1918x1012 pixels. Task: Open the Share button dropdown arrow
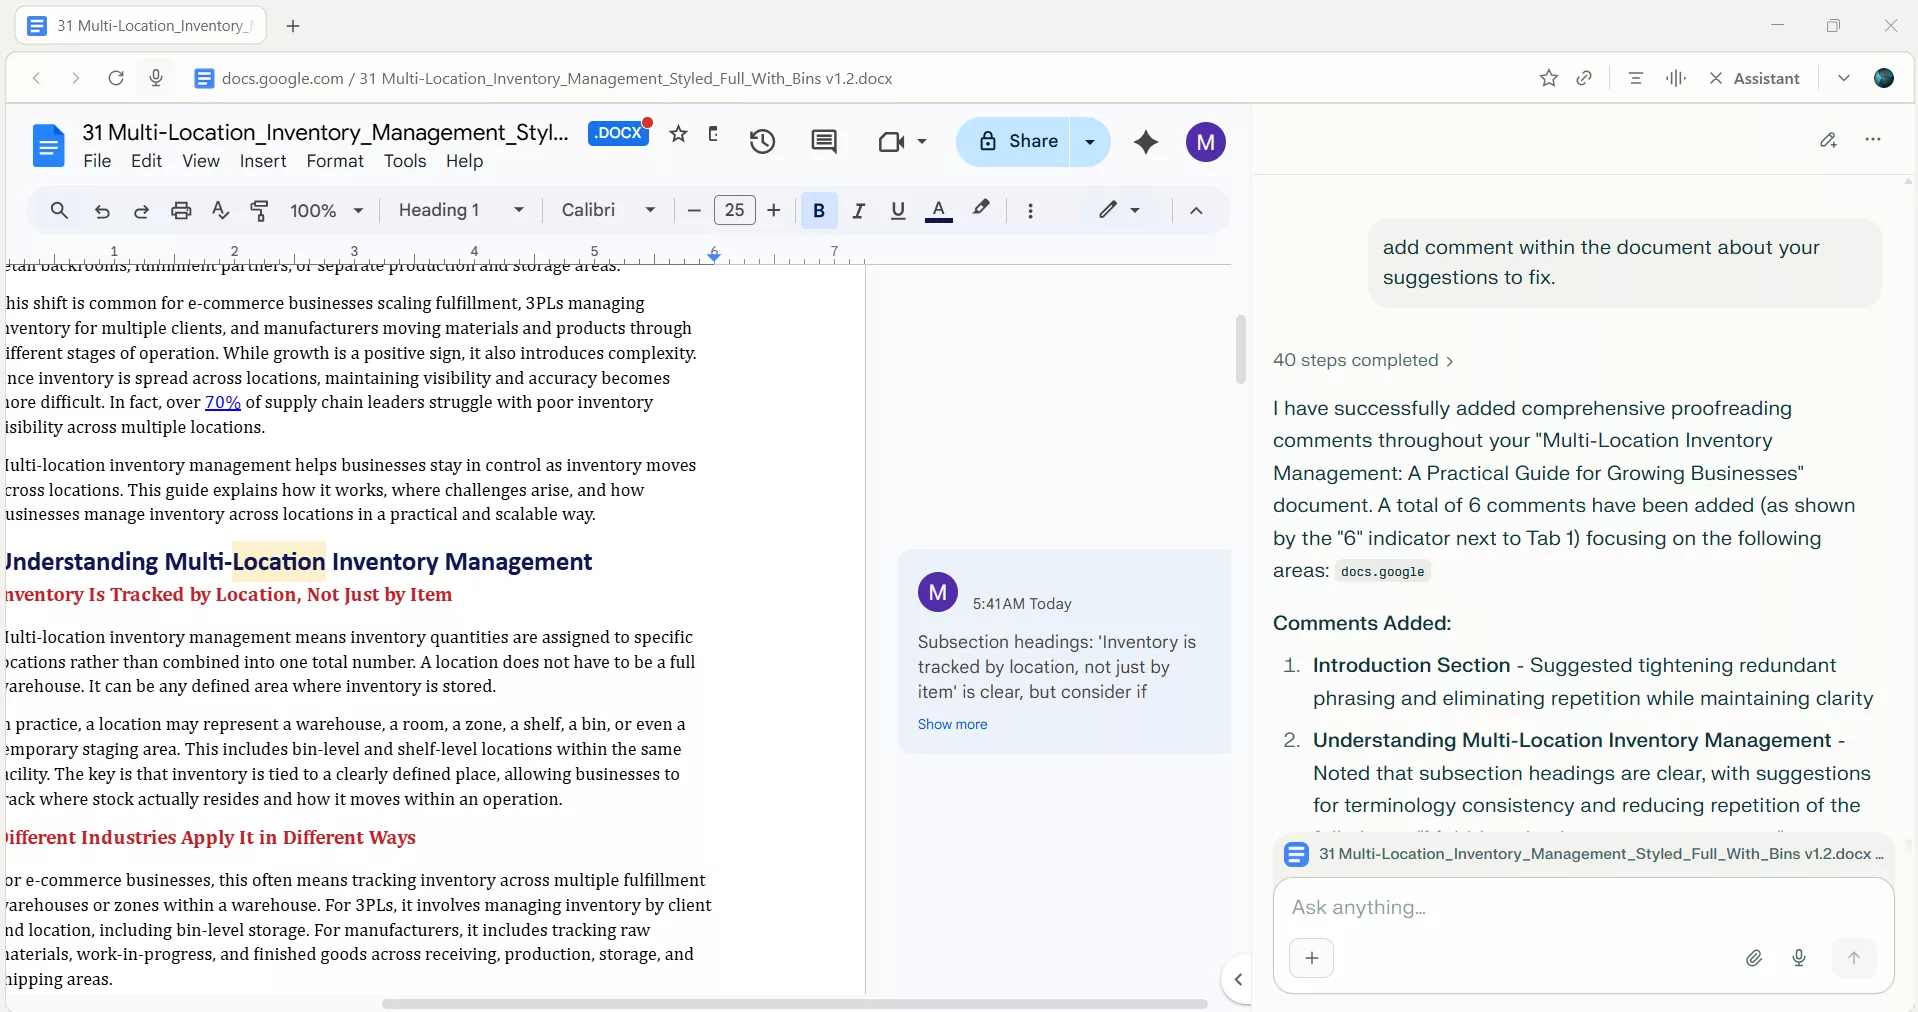(x=1090, y=142)
